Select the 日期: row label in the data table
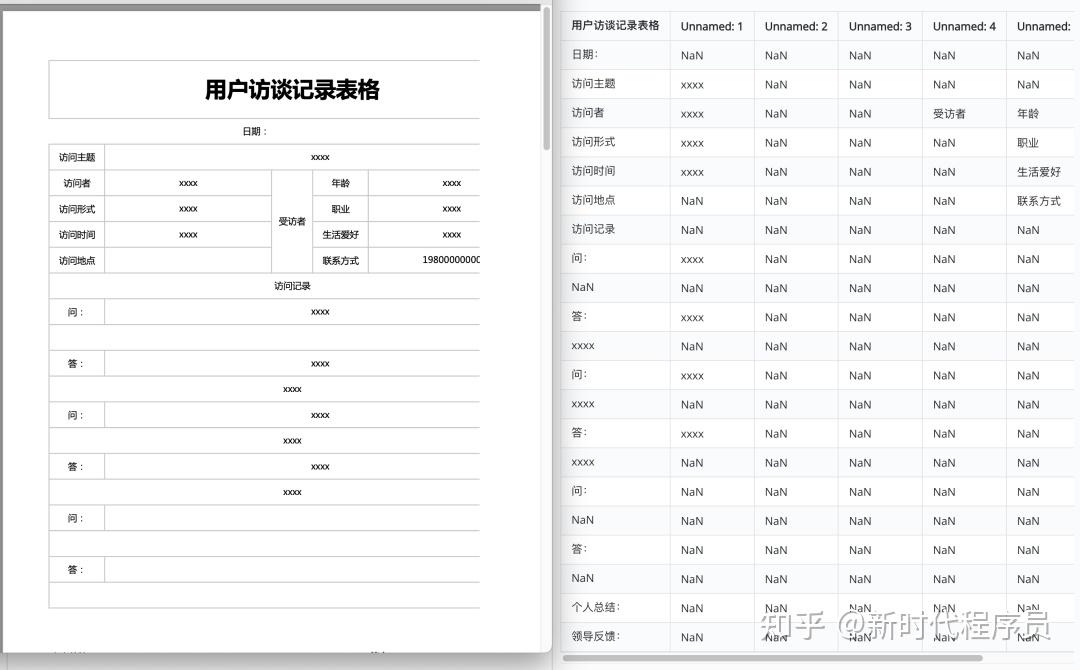This screenshot has width=1080, height=670. click(x=585, y=55)
